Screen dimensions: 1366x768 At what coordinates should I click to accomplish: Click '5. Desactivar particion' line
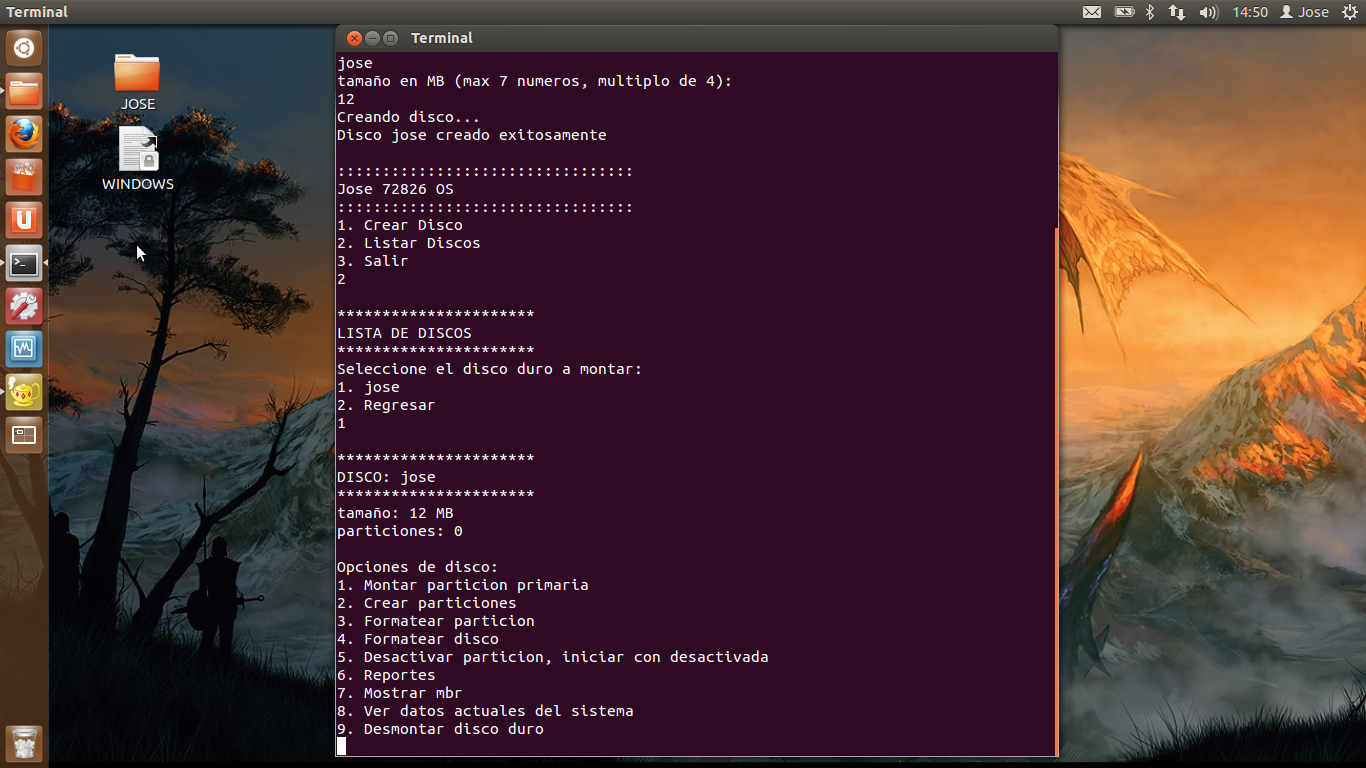tap(552, 657)
